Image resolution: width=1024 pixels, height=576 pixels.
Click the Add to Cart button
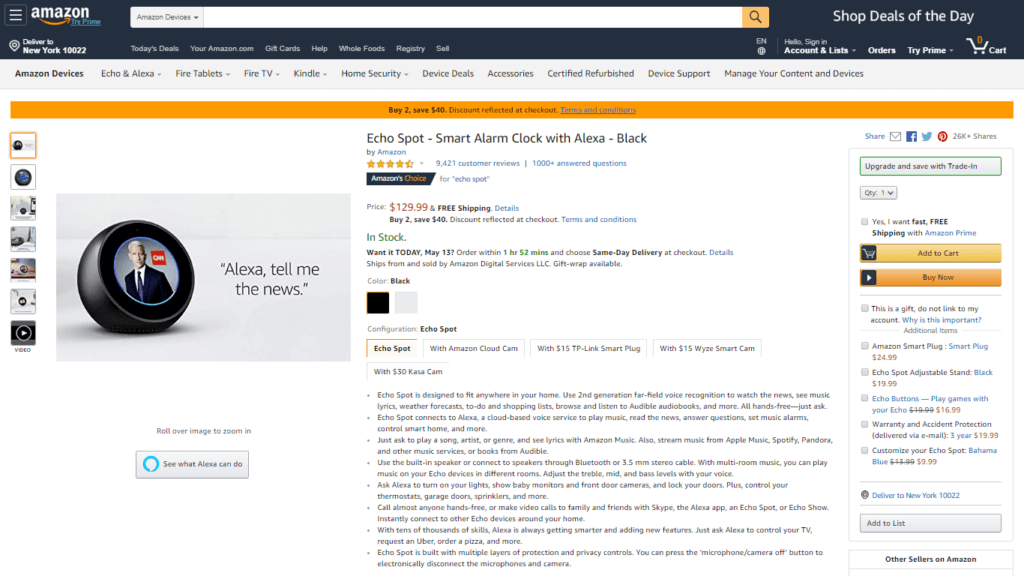(930, 253)
